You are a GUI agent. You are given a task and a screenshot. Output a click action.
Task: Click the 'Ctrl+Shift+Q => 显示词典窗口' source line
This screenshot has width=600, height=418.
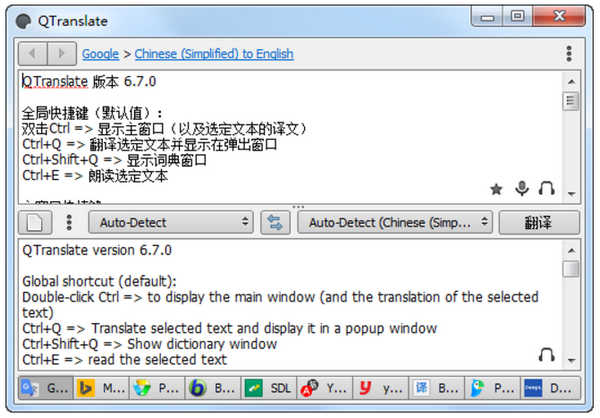[114, 160]
